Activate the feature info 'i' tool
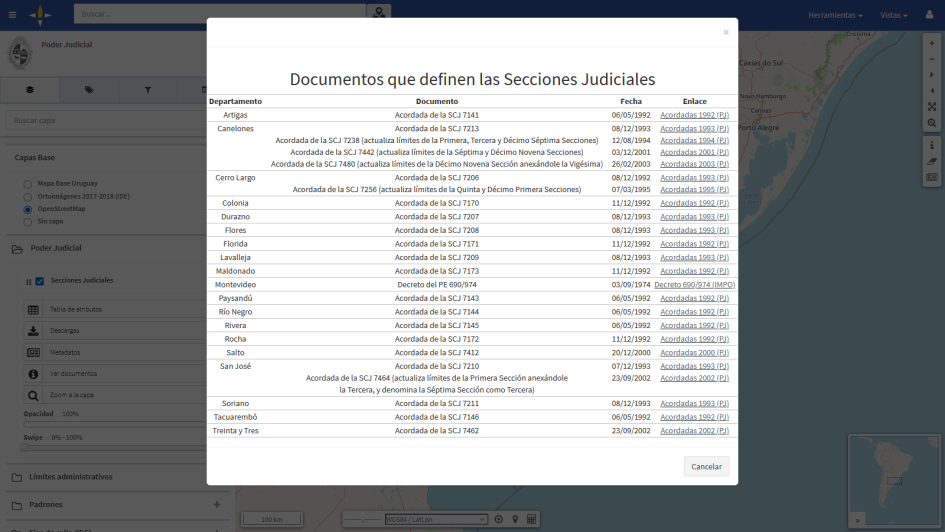Image resolution: width=945 pixels, height=532 pixels. click(932, 145)
